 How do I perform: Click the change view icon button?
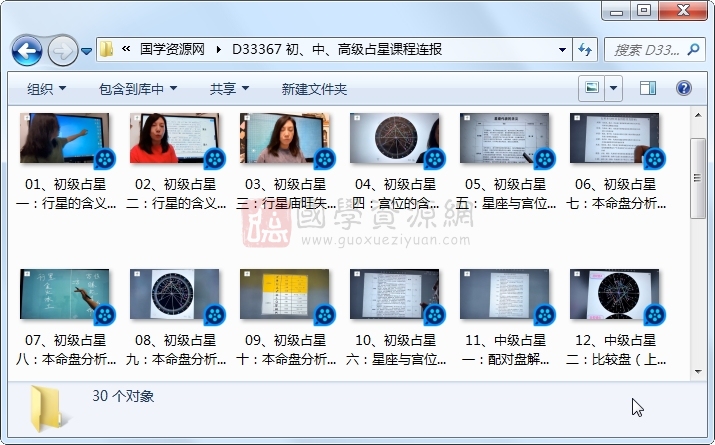point(592,88)
